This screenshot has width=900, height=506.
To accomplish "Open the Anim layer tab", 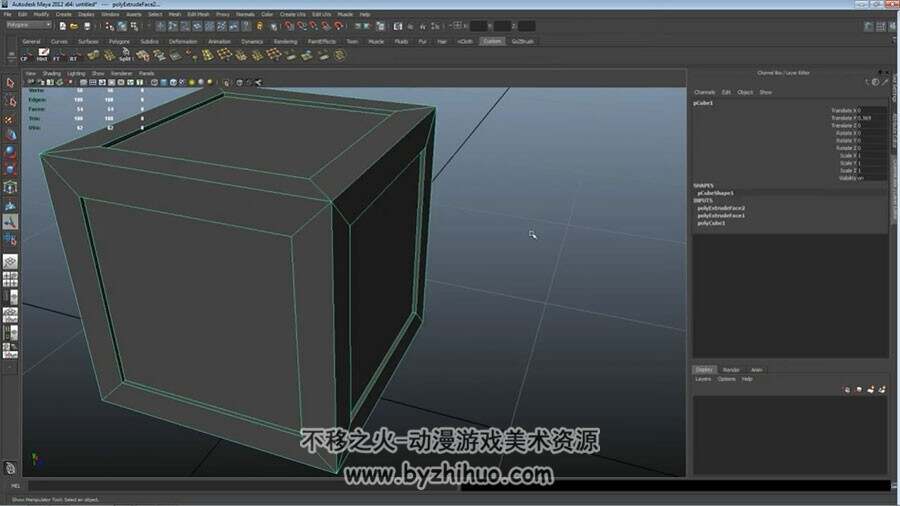I will pyautogui.click(x=757, y=370).
